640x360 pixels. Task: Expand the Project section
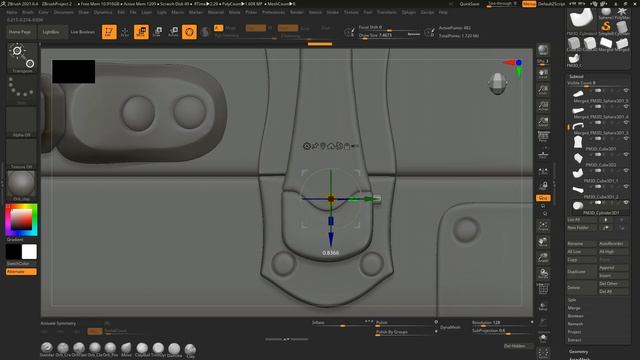pos(574,332)
